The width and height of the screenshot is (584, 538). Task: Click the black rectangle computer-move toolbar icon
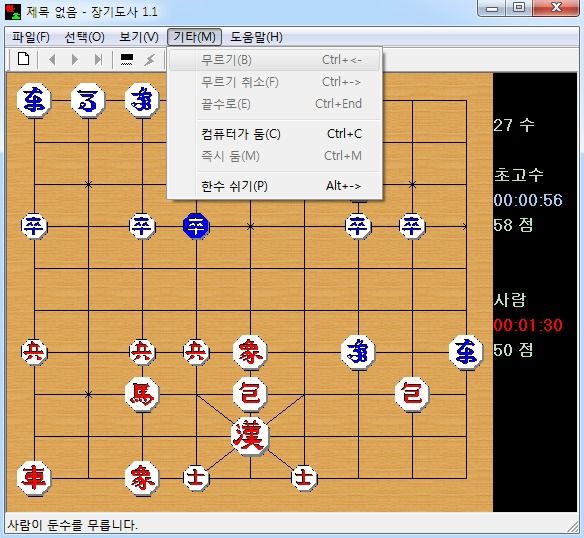coord(127,59)
